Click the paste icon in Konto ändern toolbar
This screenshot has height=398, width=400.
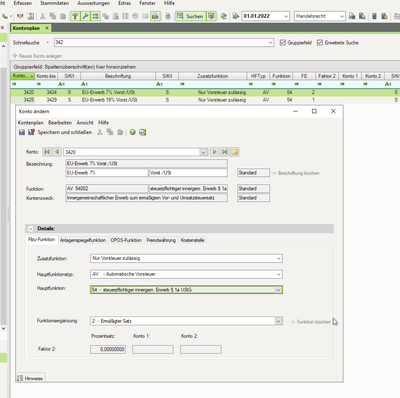[120, 132]
